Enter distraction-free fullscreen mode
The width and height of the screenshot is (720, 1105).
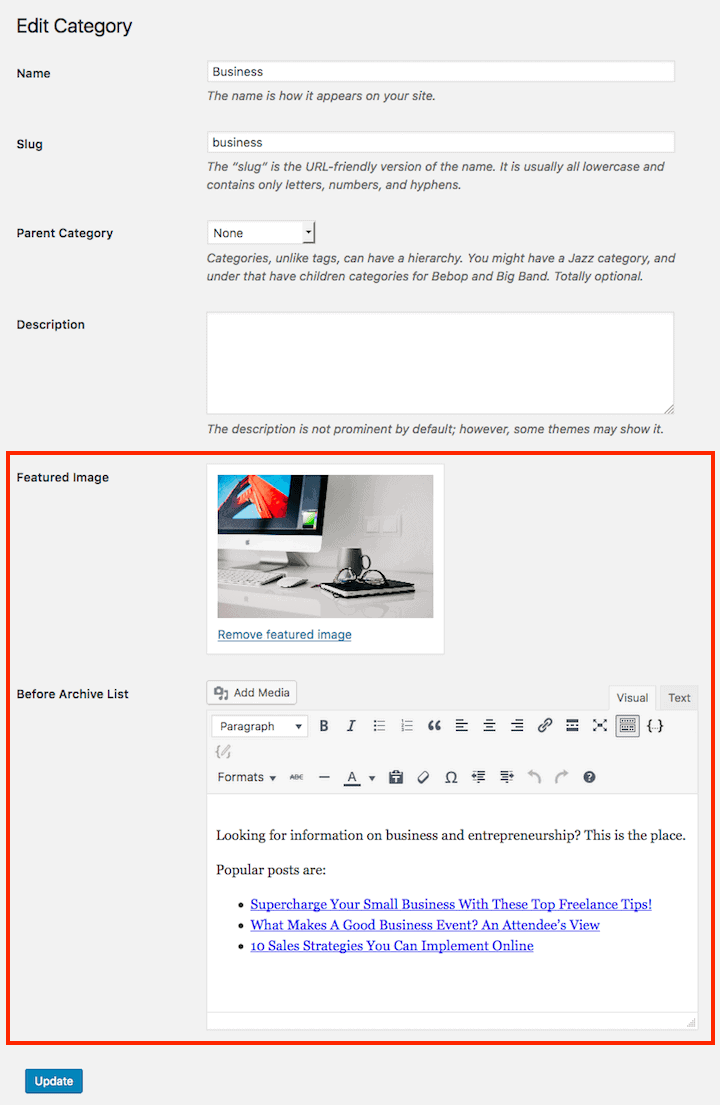[600, 726]
